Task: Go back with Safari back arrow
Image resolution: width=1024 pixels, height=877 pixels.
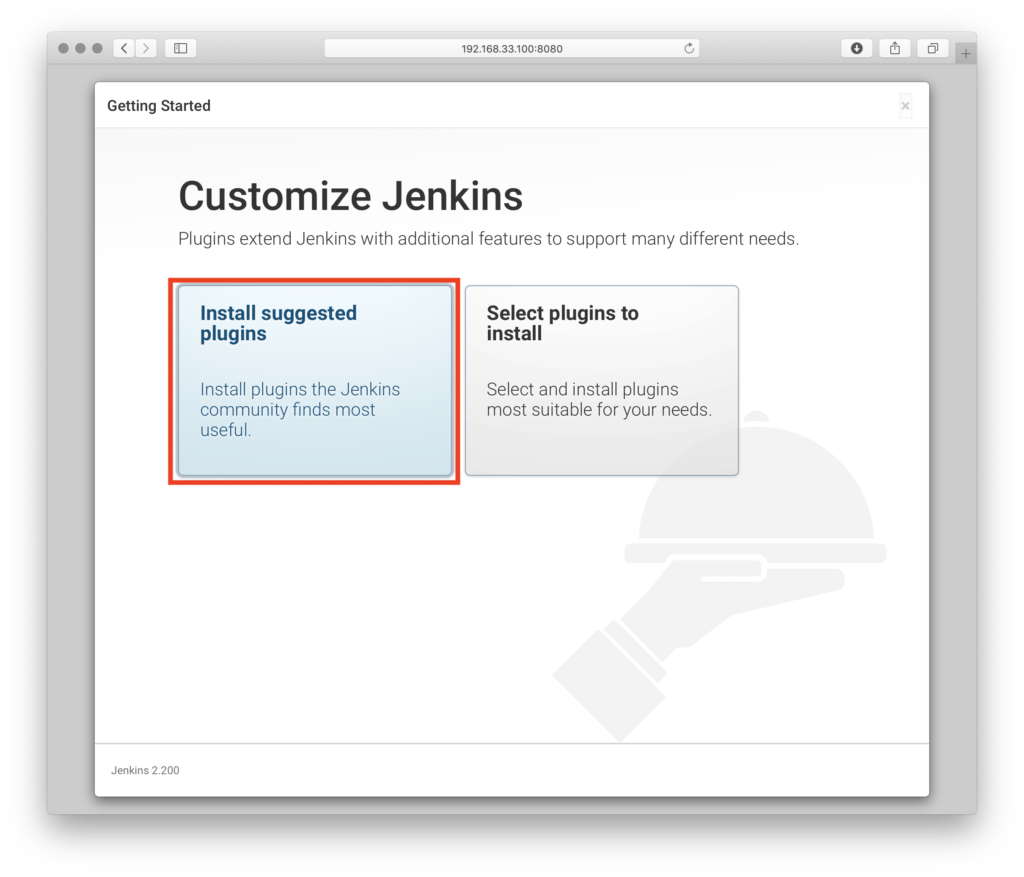Action: pos(124,48)
